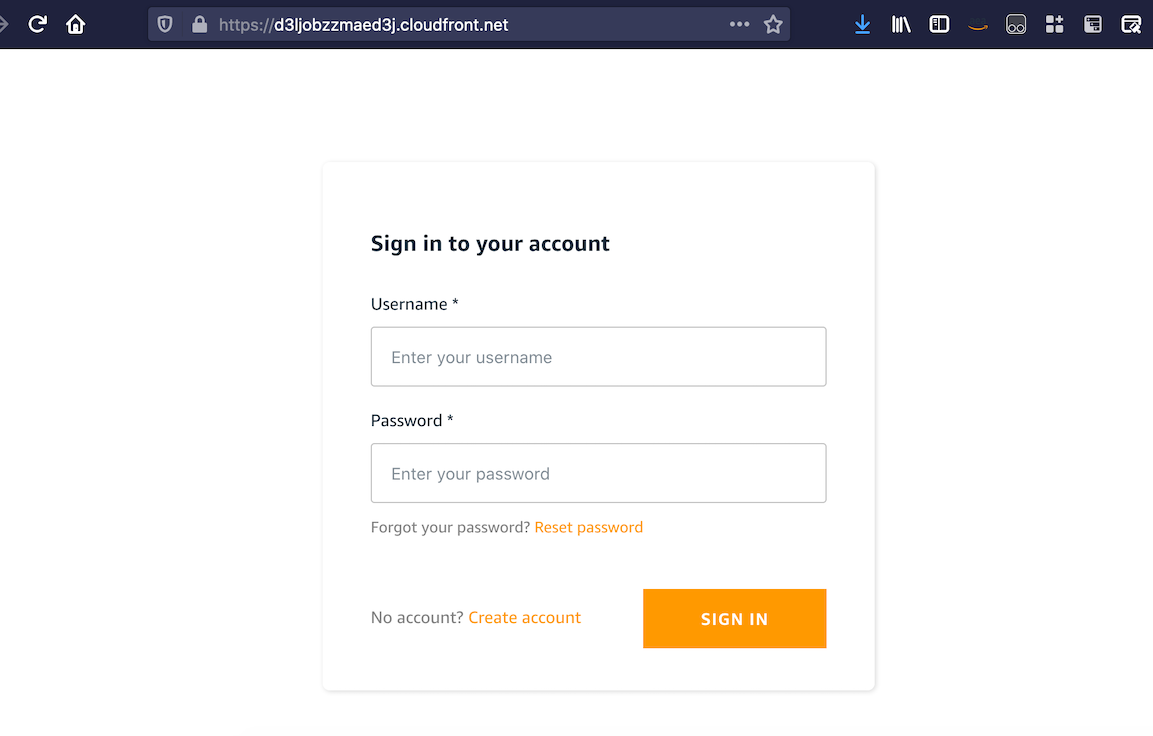Focus the Password input field
The width and height of the screenshot is (1153, 736).
pos(598,473)
